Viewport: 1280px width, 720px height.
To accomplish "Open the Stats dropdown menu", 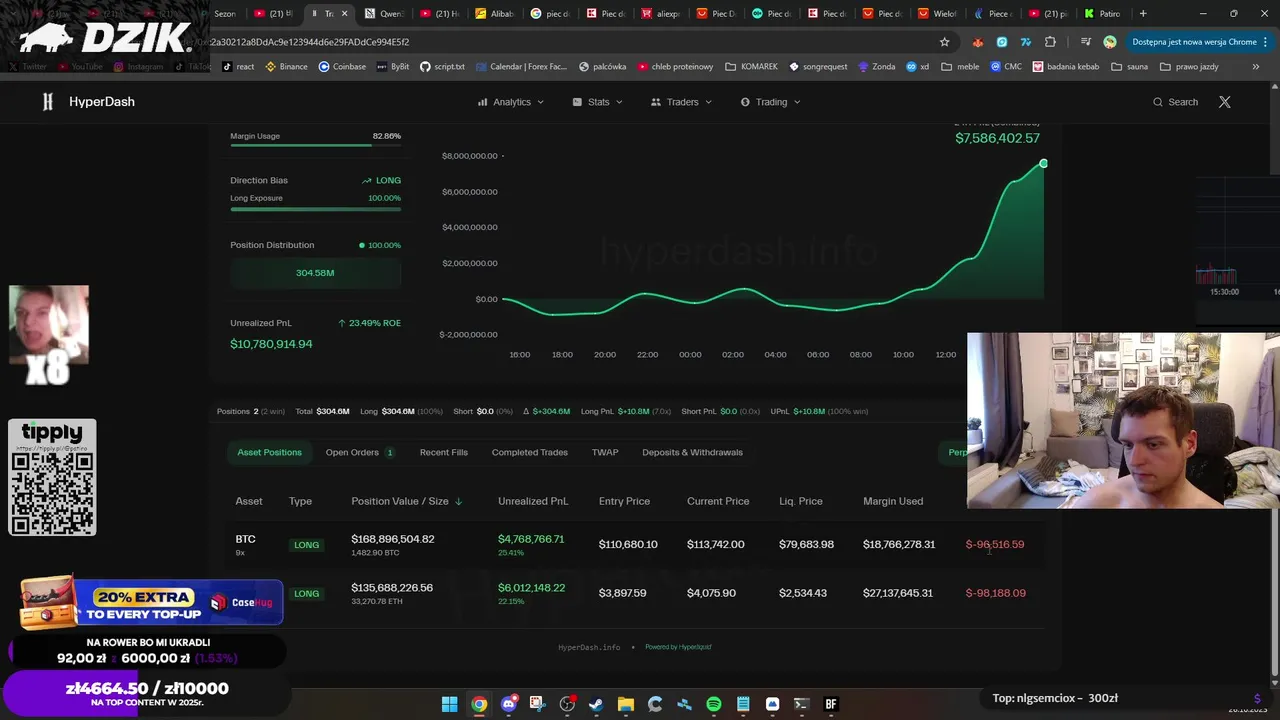I will click(598, 102).
